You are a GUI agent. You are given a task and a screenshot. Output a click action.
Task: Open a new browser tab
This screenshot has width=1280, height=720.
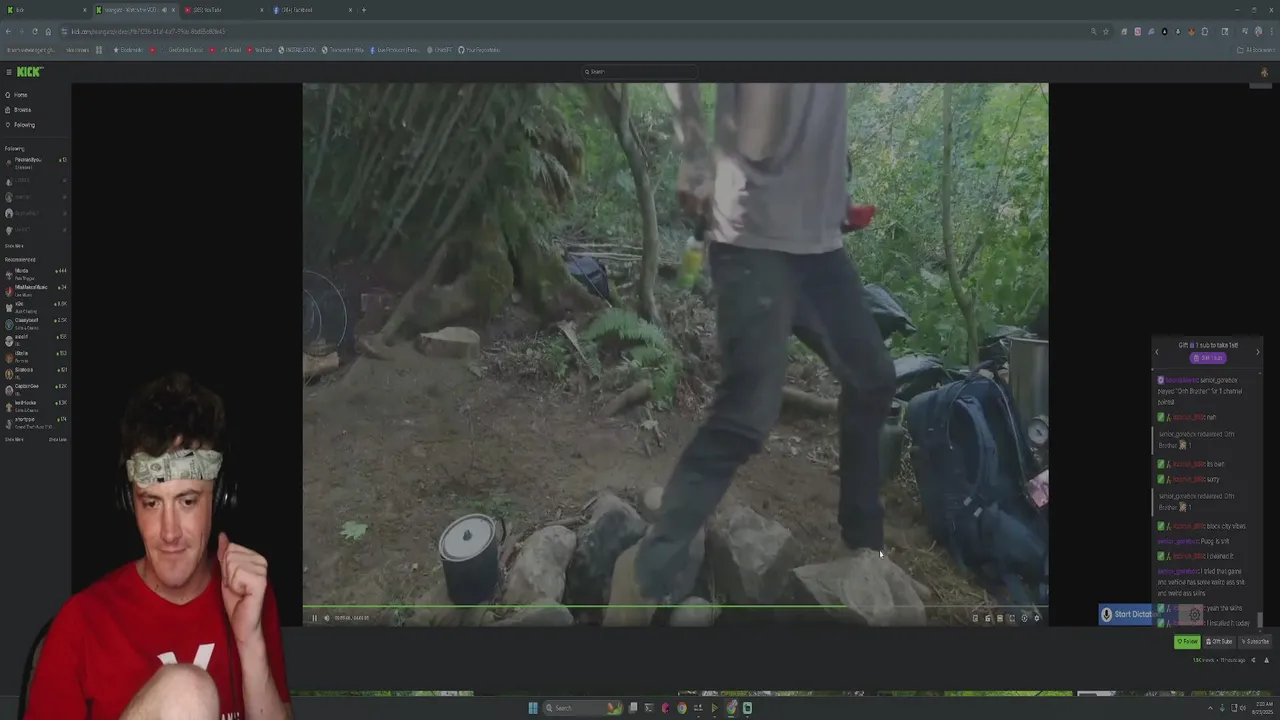tap(364, 10)
